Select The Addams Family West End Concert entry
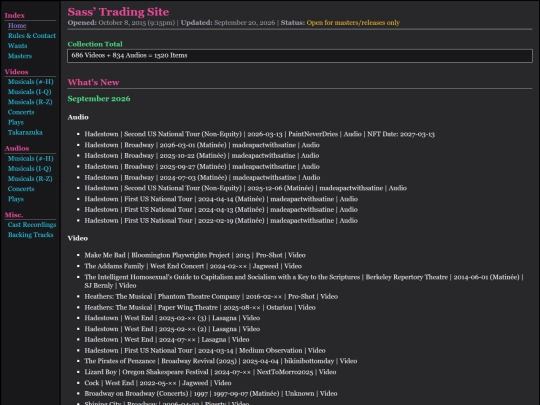Image resolution: width=540 pixels, height=405 pixels. 193,266
